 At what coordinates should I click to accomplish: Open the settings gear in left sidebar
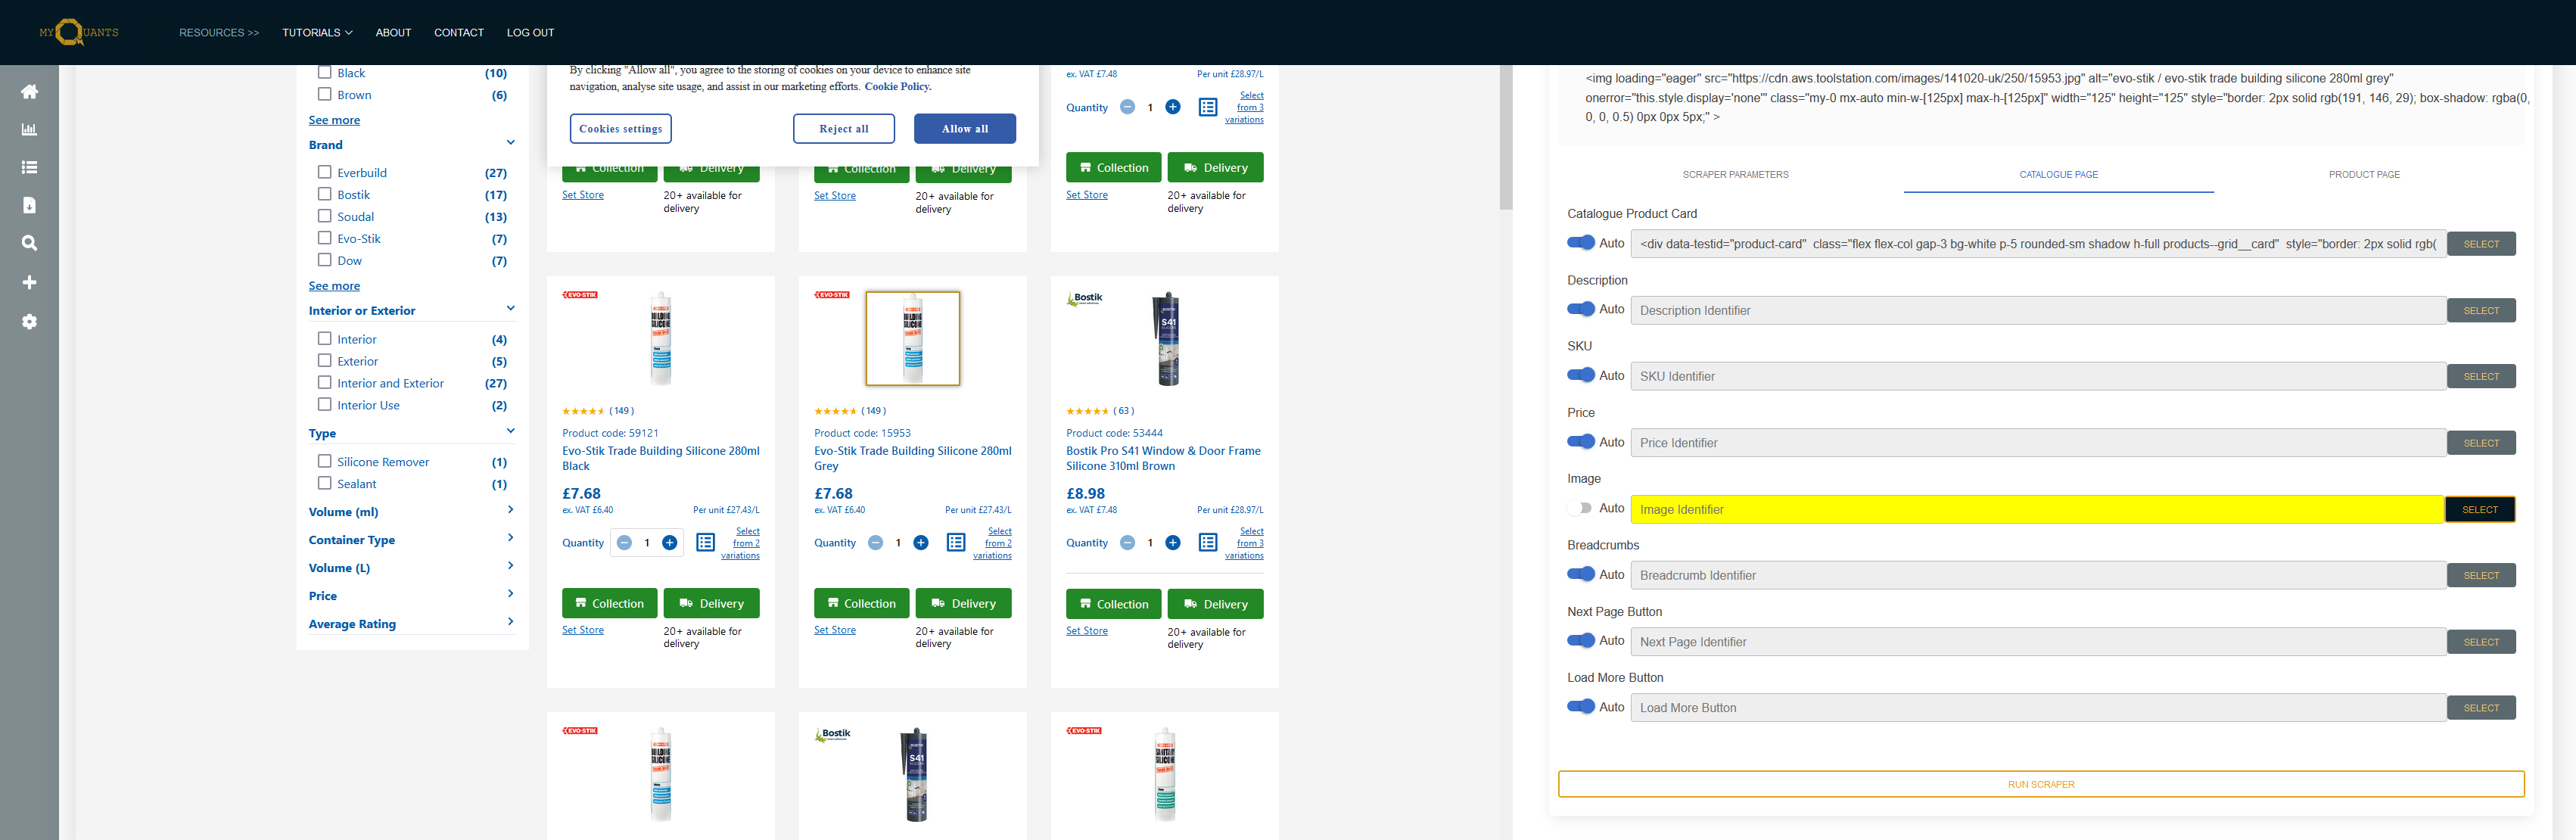(29, 321)
